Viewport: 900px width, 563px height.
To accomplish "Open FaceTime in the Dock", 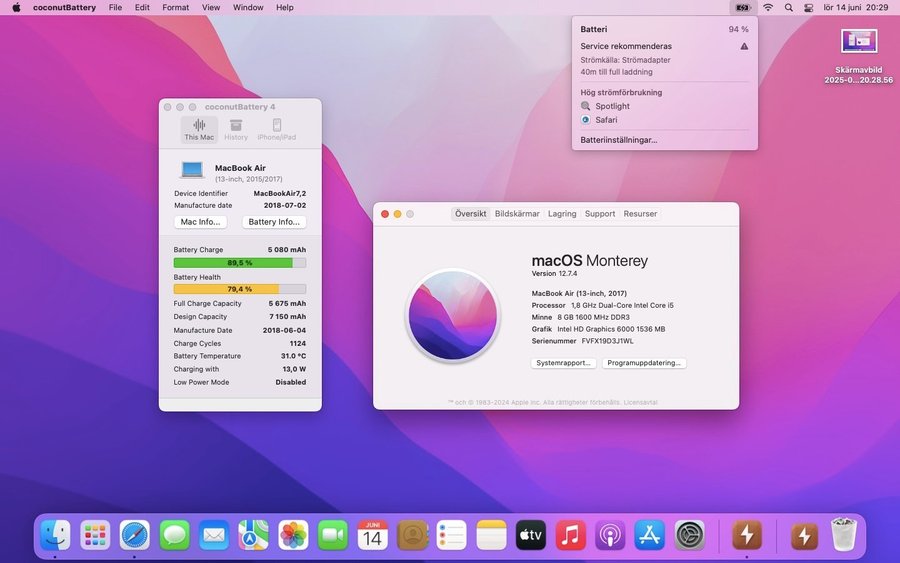I will 333,535.
